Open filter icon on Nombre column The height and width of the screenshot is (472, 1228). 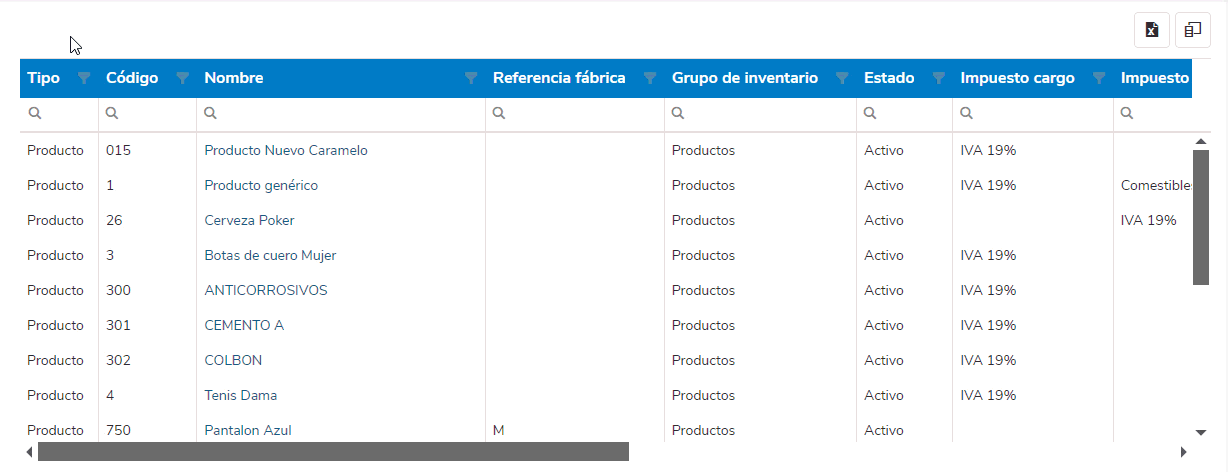tap(471, 78)
